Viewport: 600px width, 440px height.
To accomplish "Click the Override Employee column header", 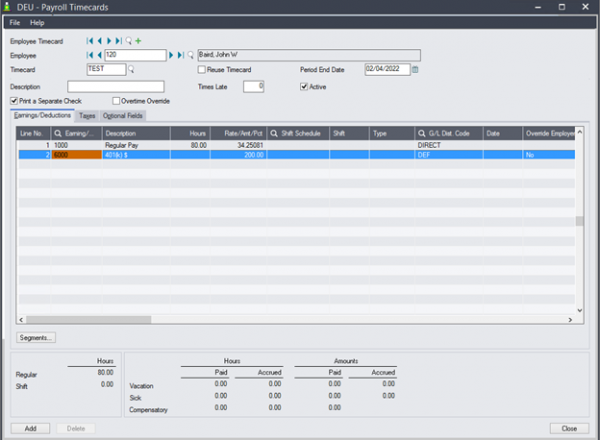I will pos(549,134).
